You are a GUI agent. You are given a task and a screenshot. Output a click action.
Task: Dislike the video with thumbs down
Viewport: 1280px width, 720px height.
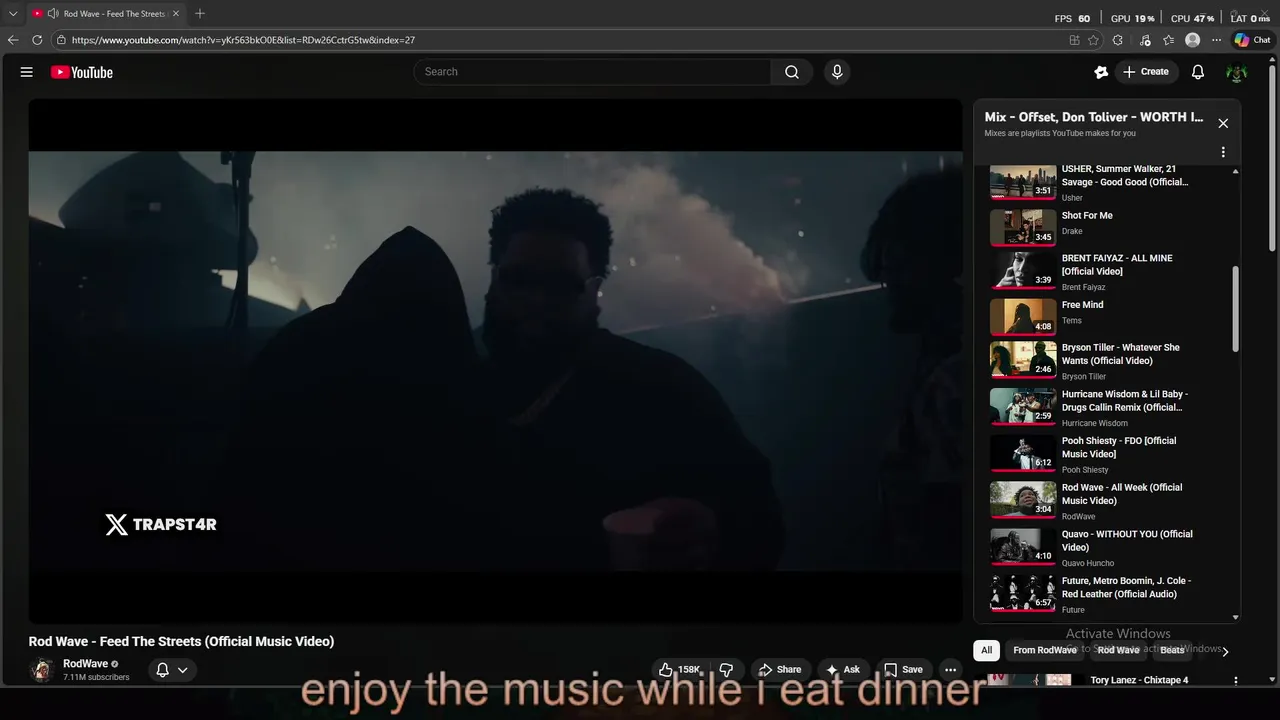727,670
